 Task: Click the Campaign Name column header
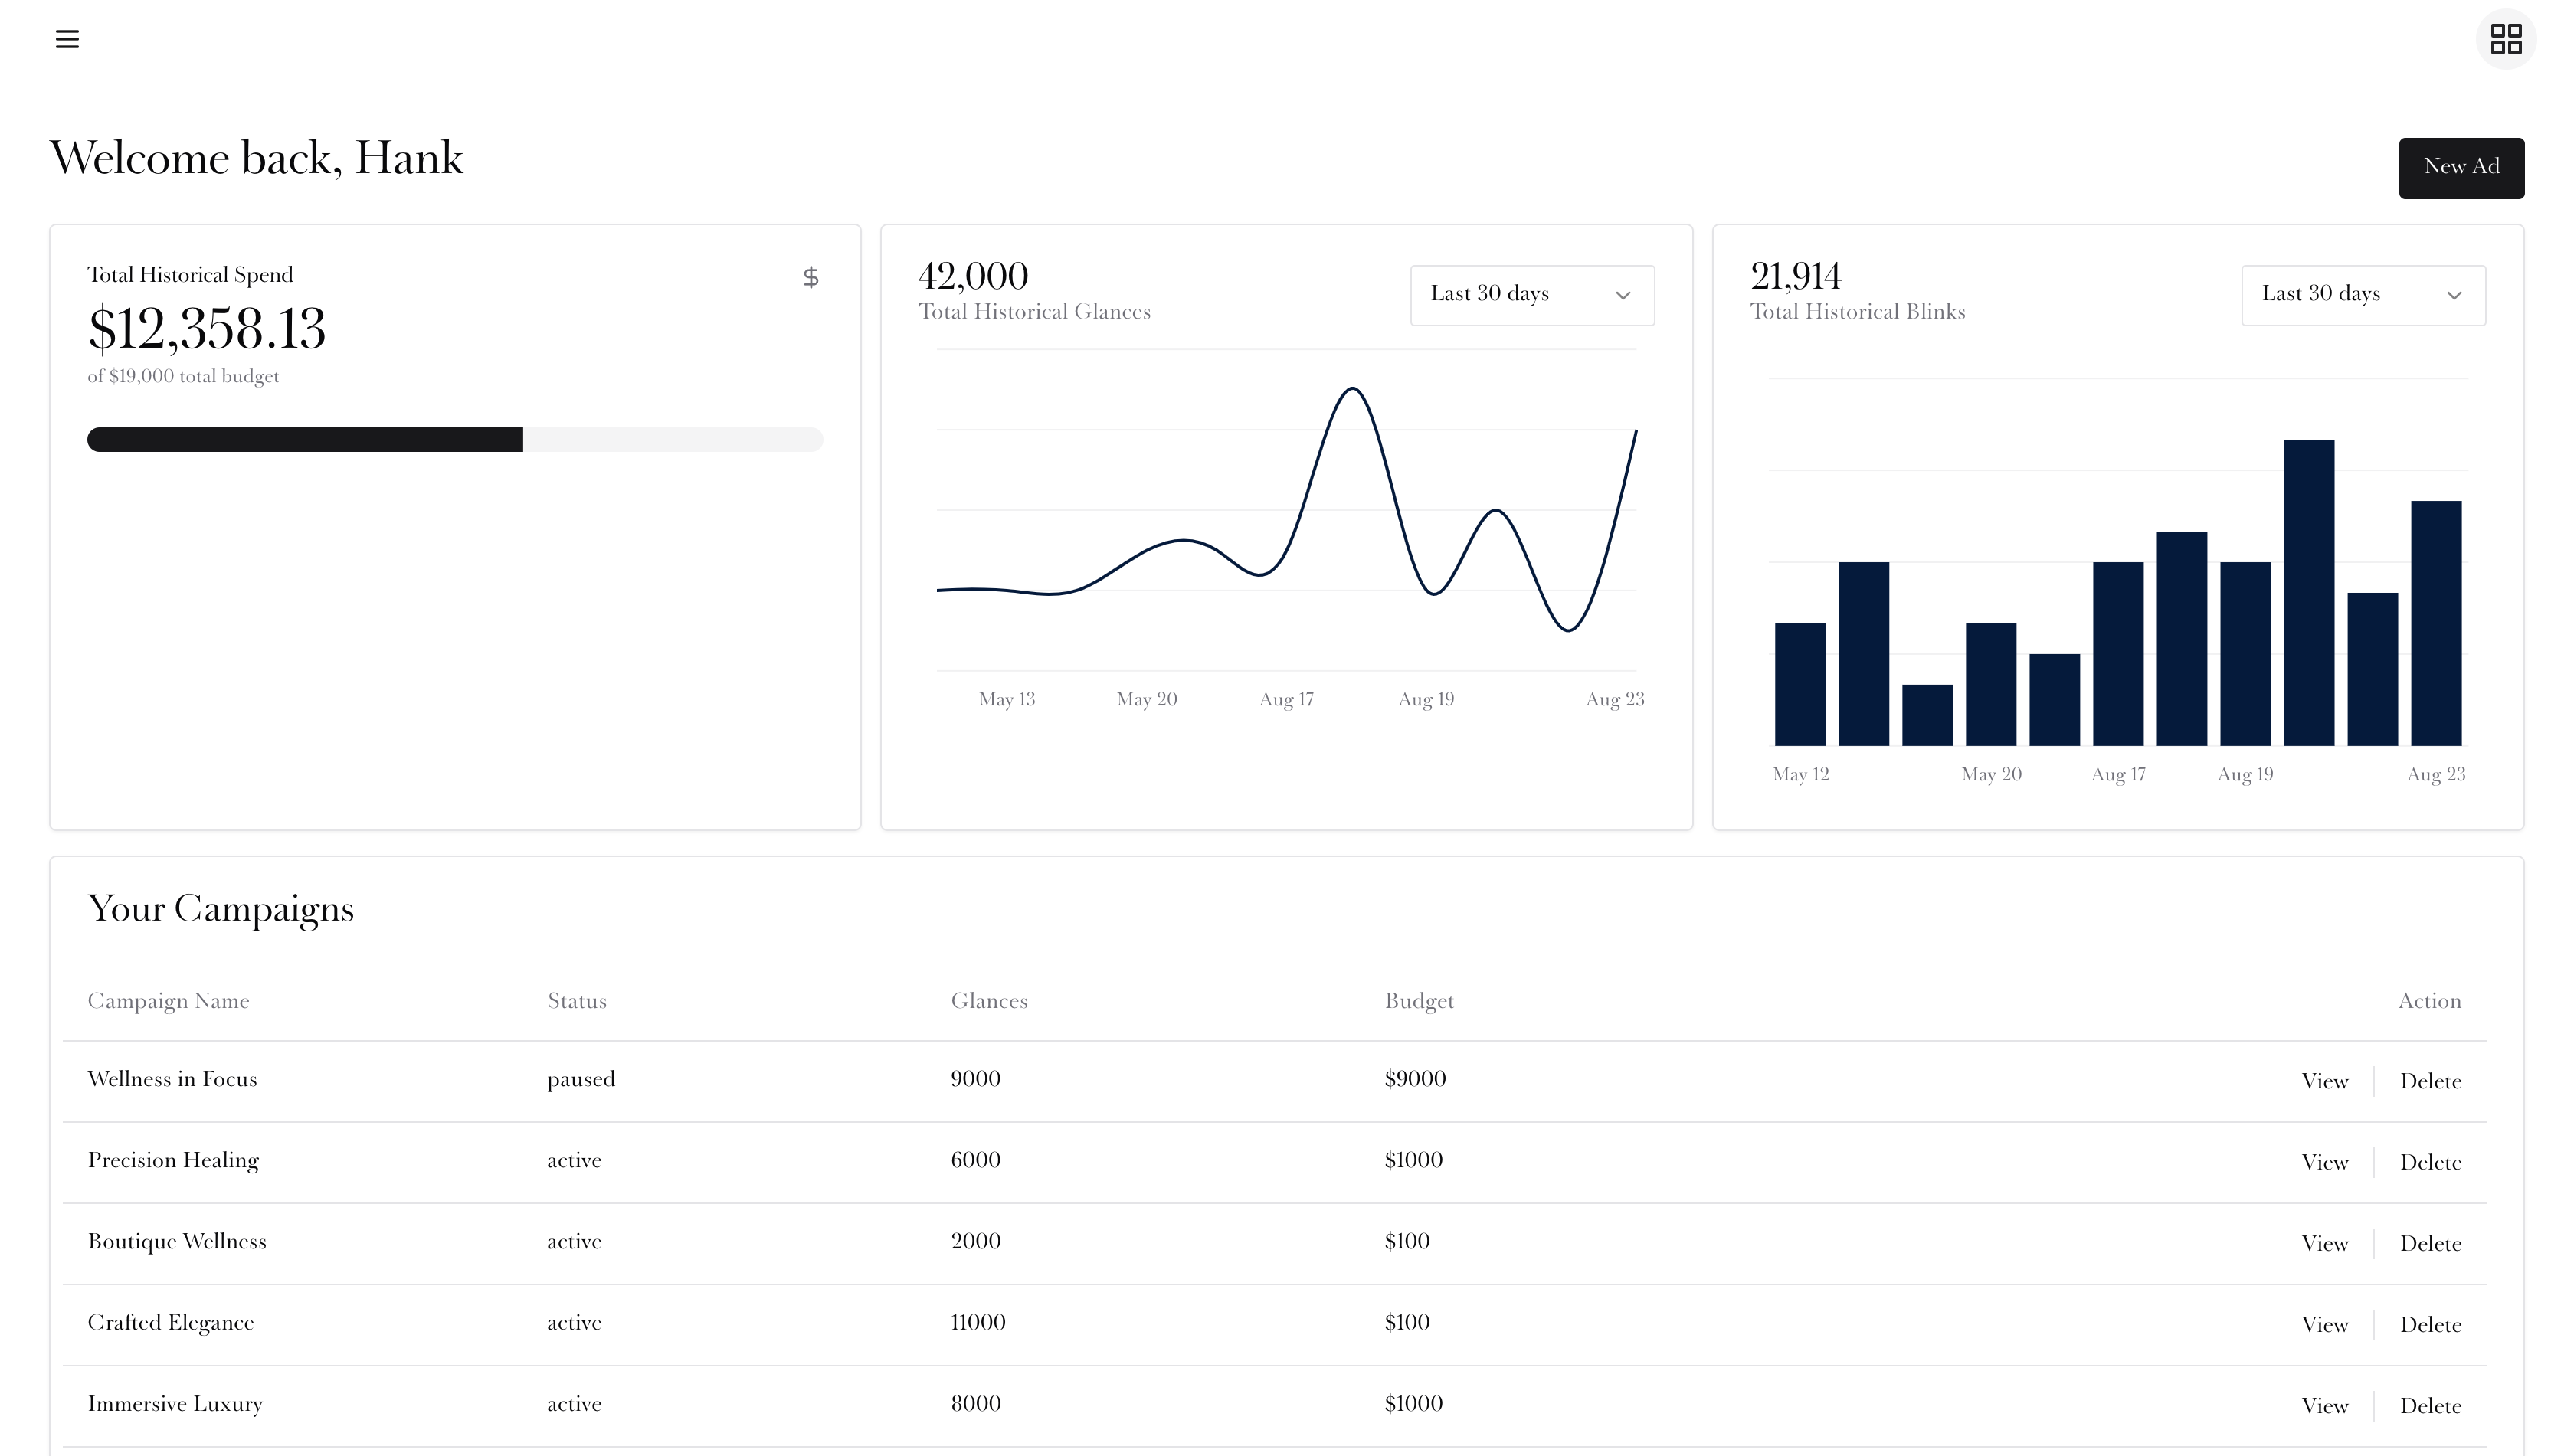[168, 1001]
